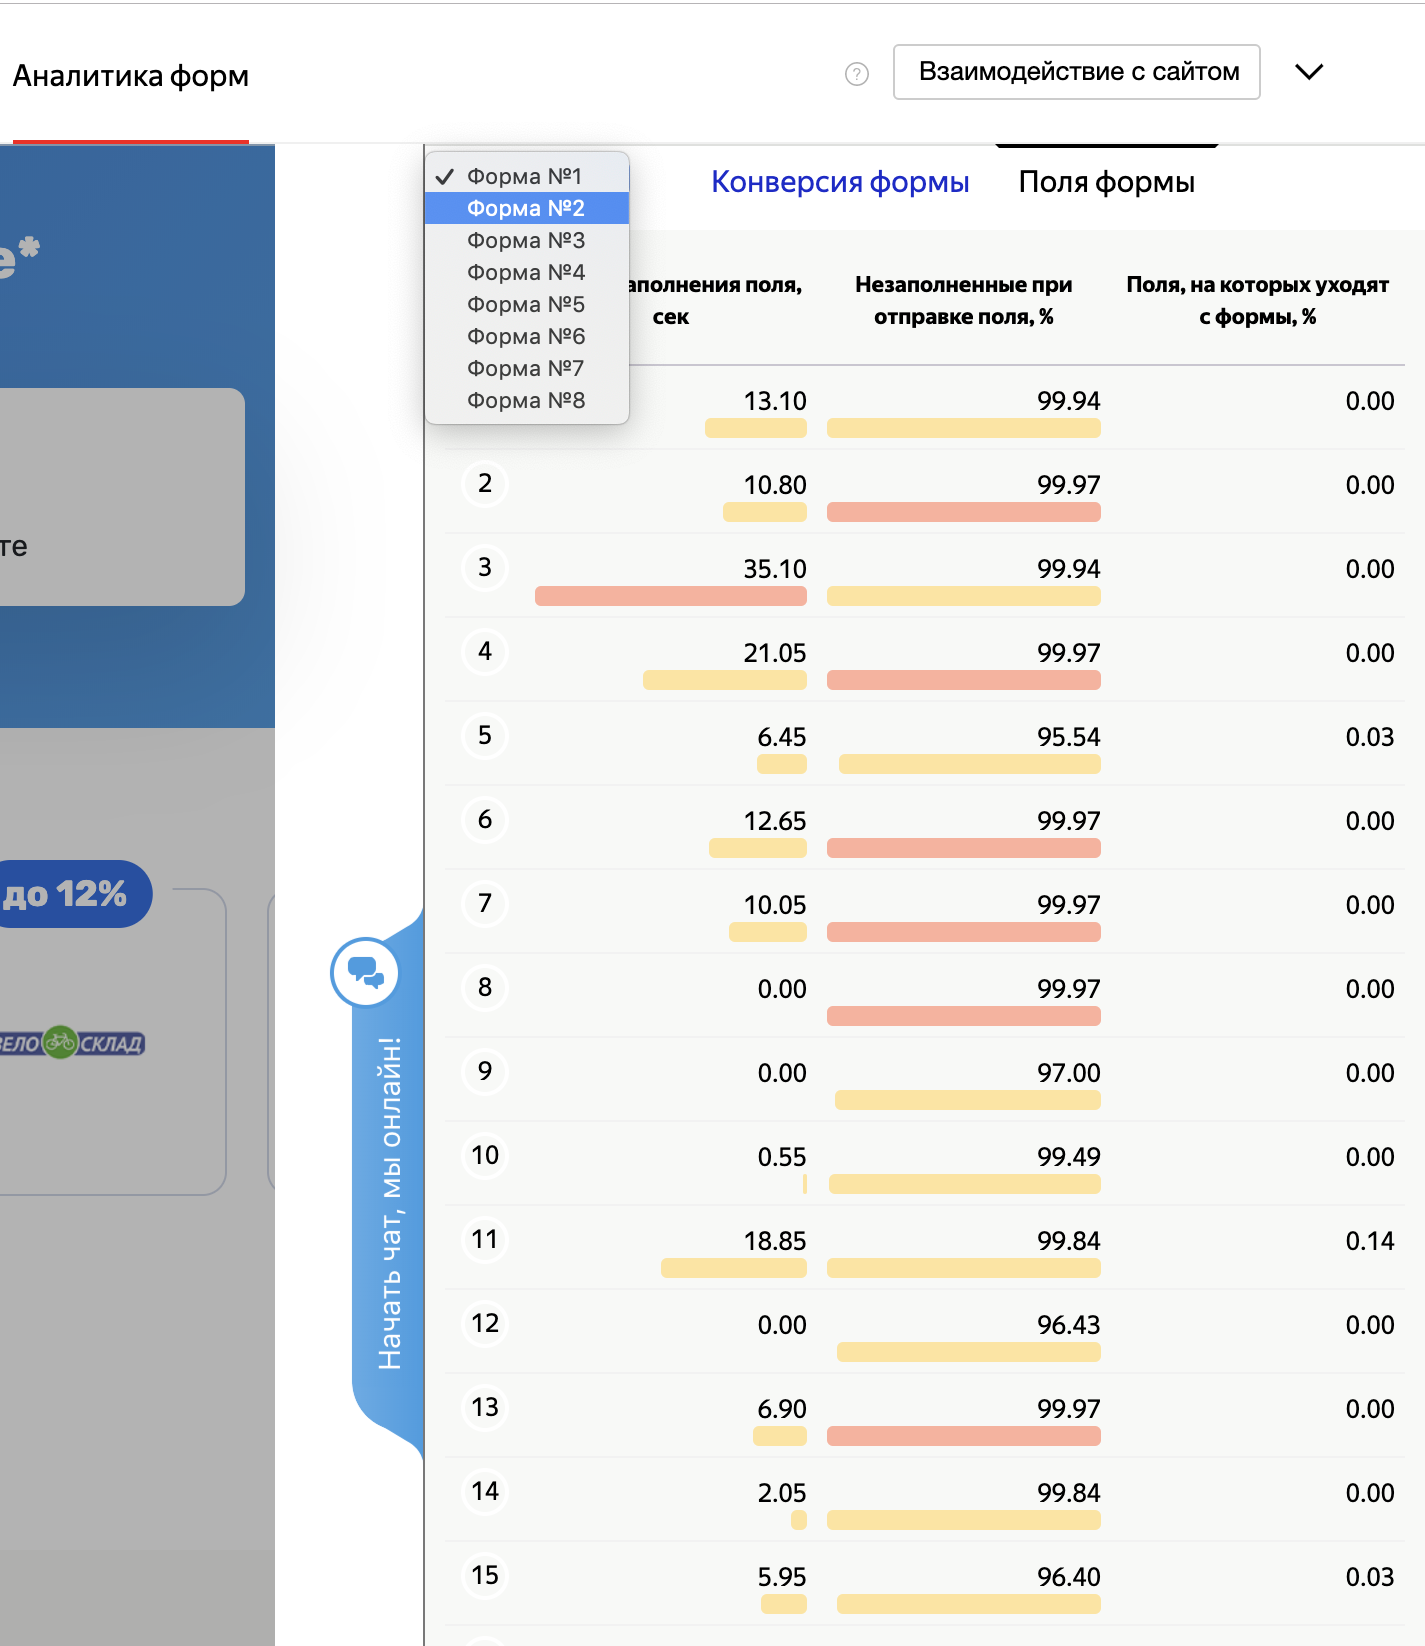Choose Форма №5 in the dropdown list

pos(527,304)
